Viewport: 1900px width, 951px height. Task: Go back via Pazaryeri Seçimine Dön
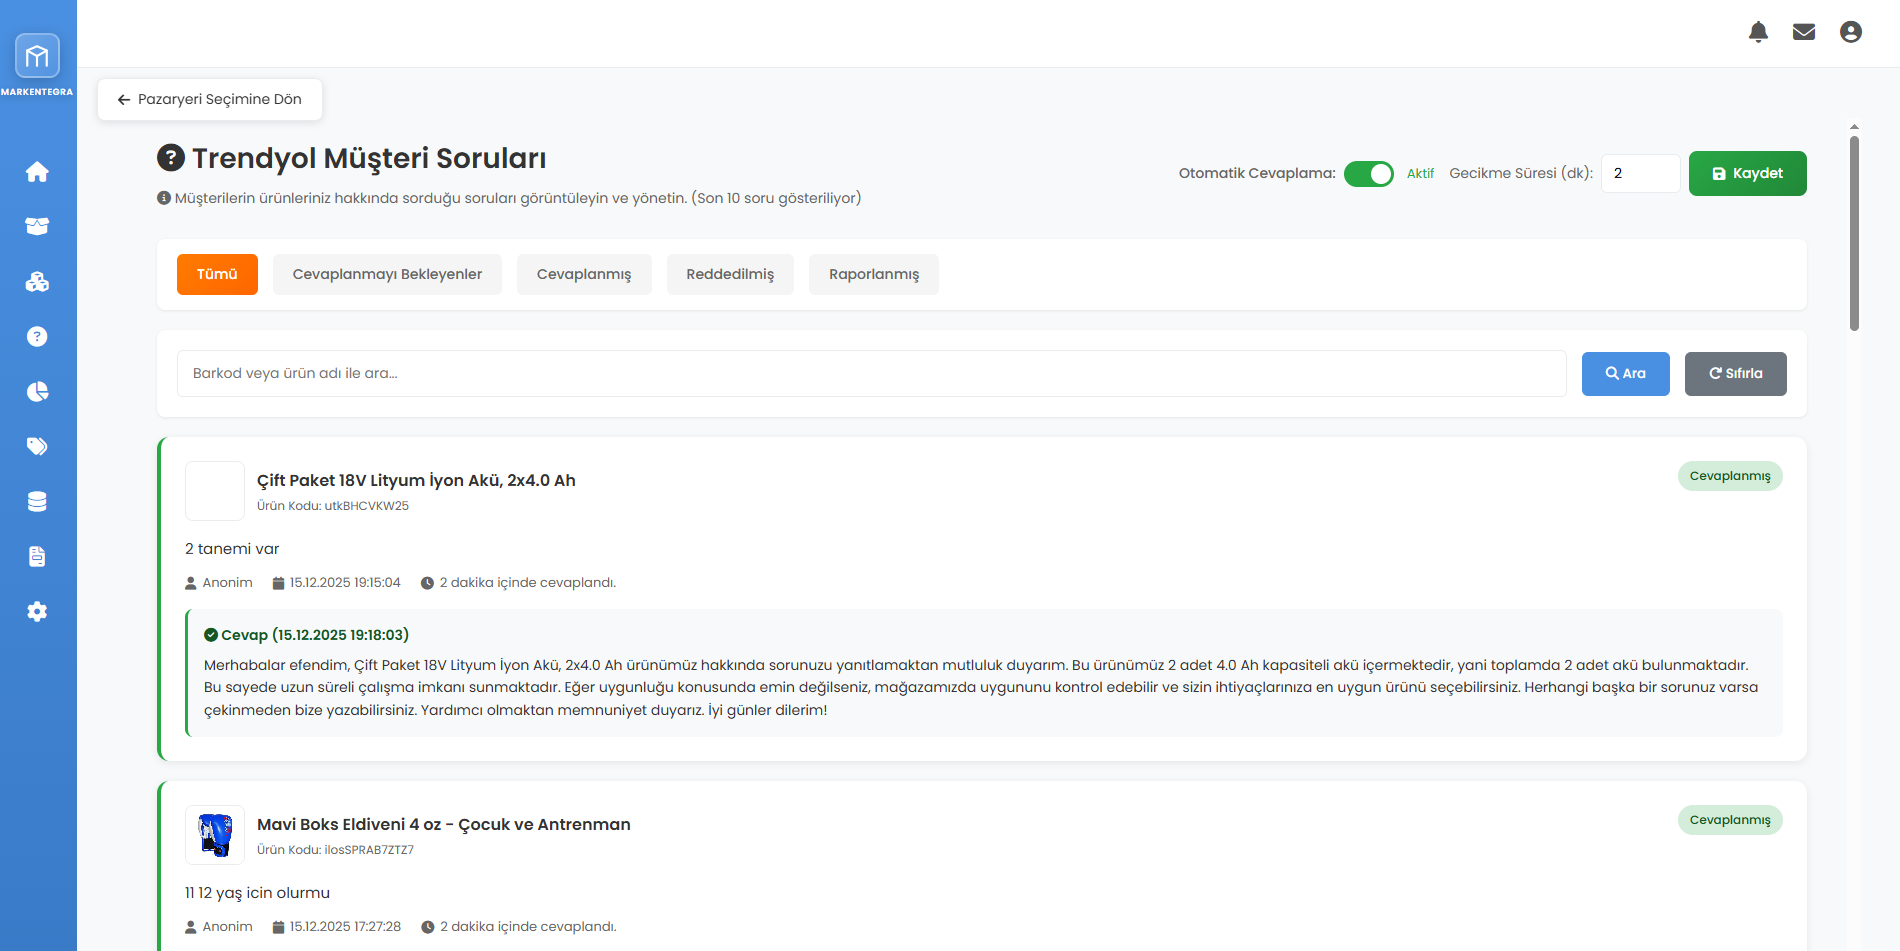point(210,100)
